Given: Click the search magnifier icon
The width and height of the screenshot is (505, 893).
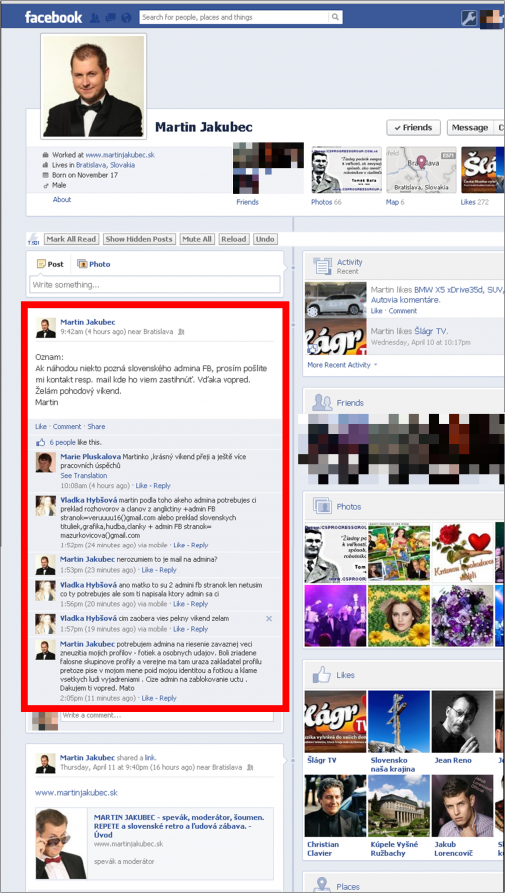Looking at the screenshot, I should pyautogui.click(x=335, y=17).
